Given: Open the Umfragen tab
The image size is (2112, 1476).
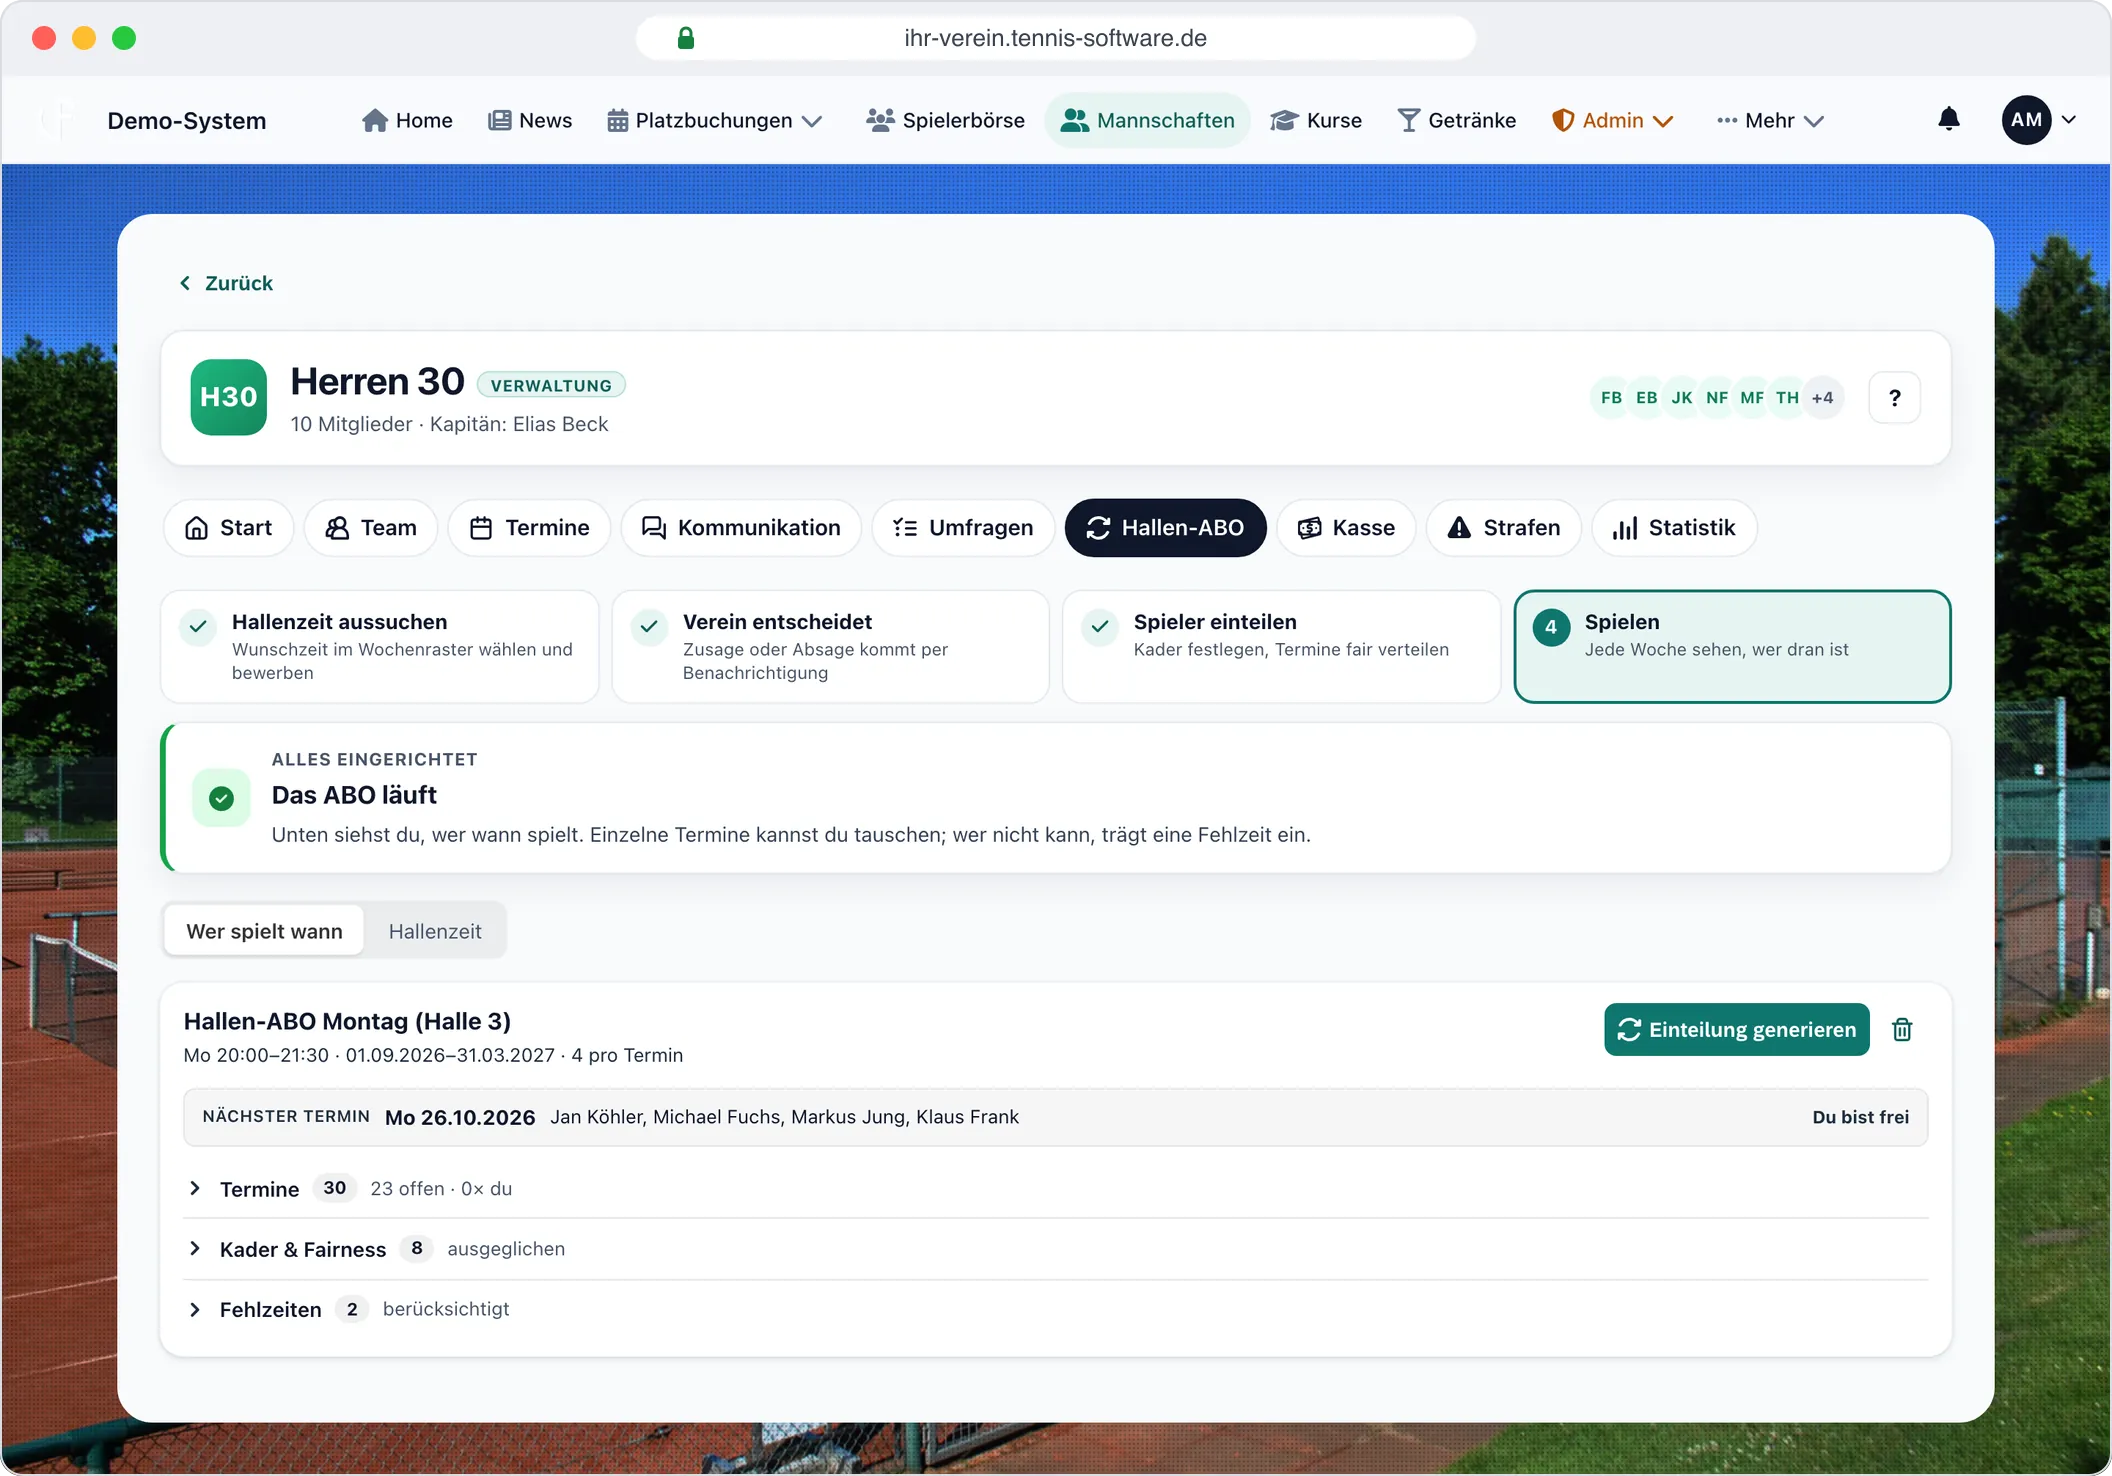Looking at the screenshot, I should tap(963, 528).
